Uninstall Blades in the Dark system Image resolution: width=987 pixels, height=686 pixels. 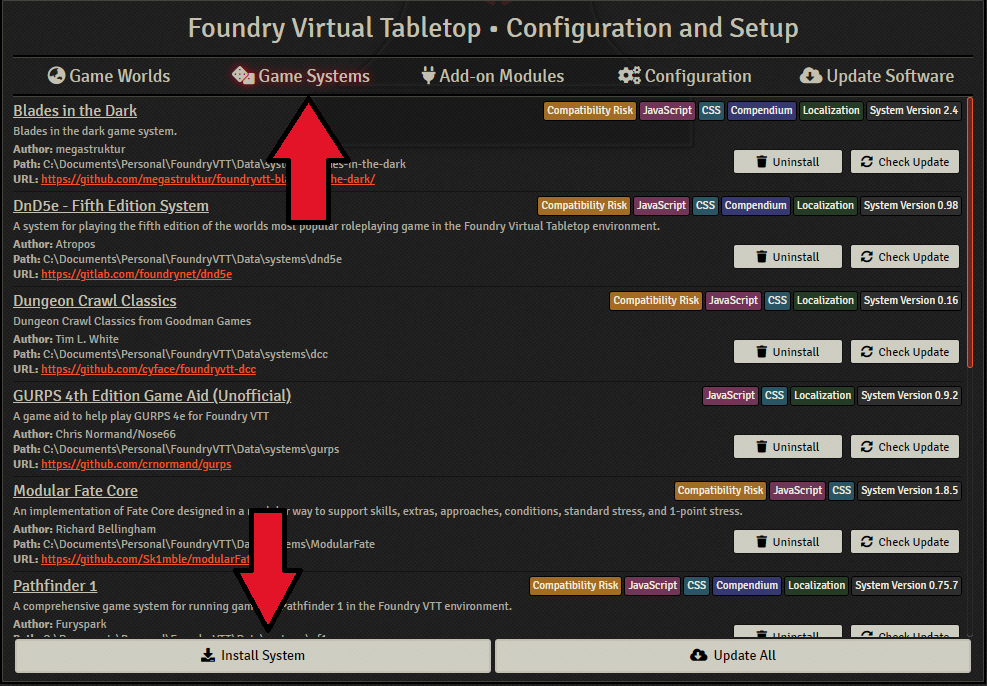coord(787,162)
